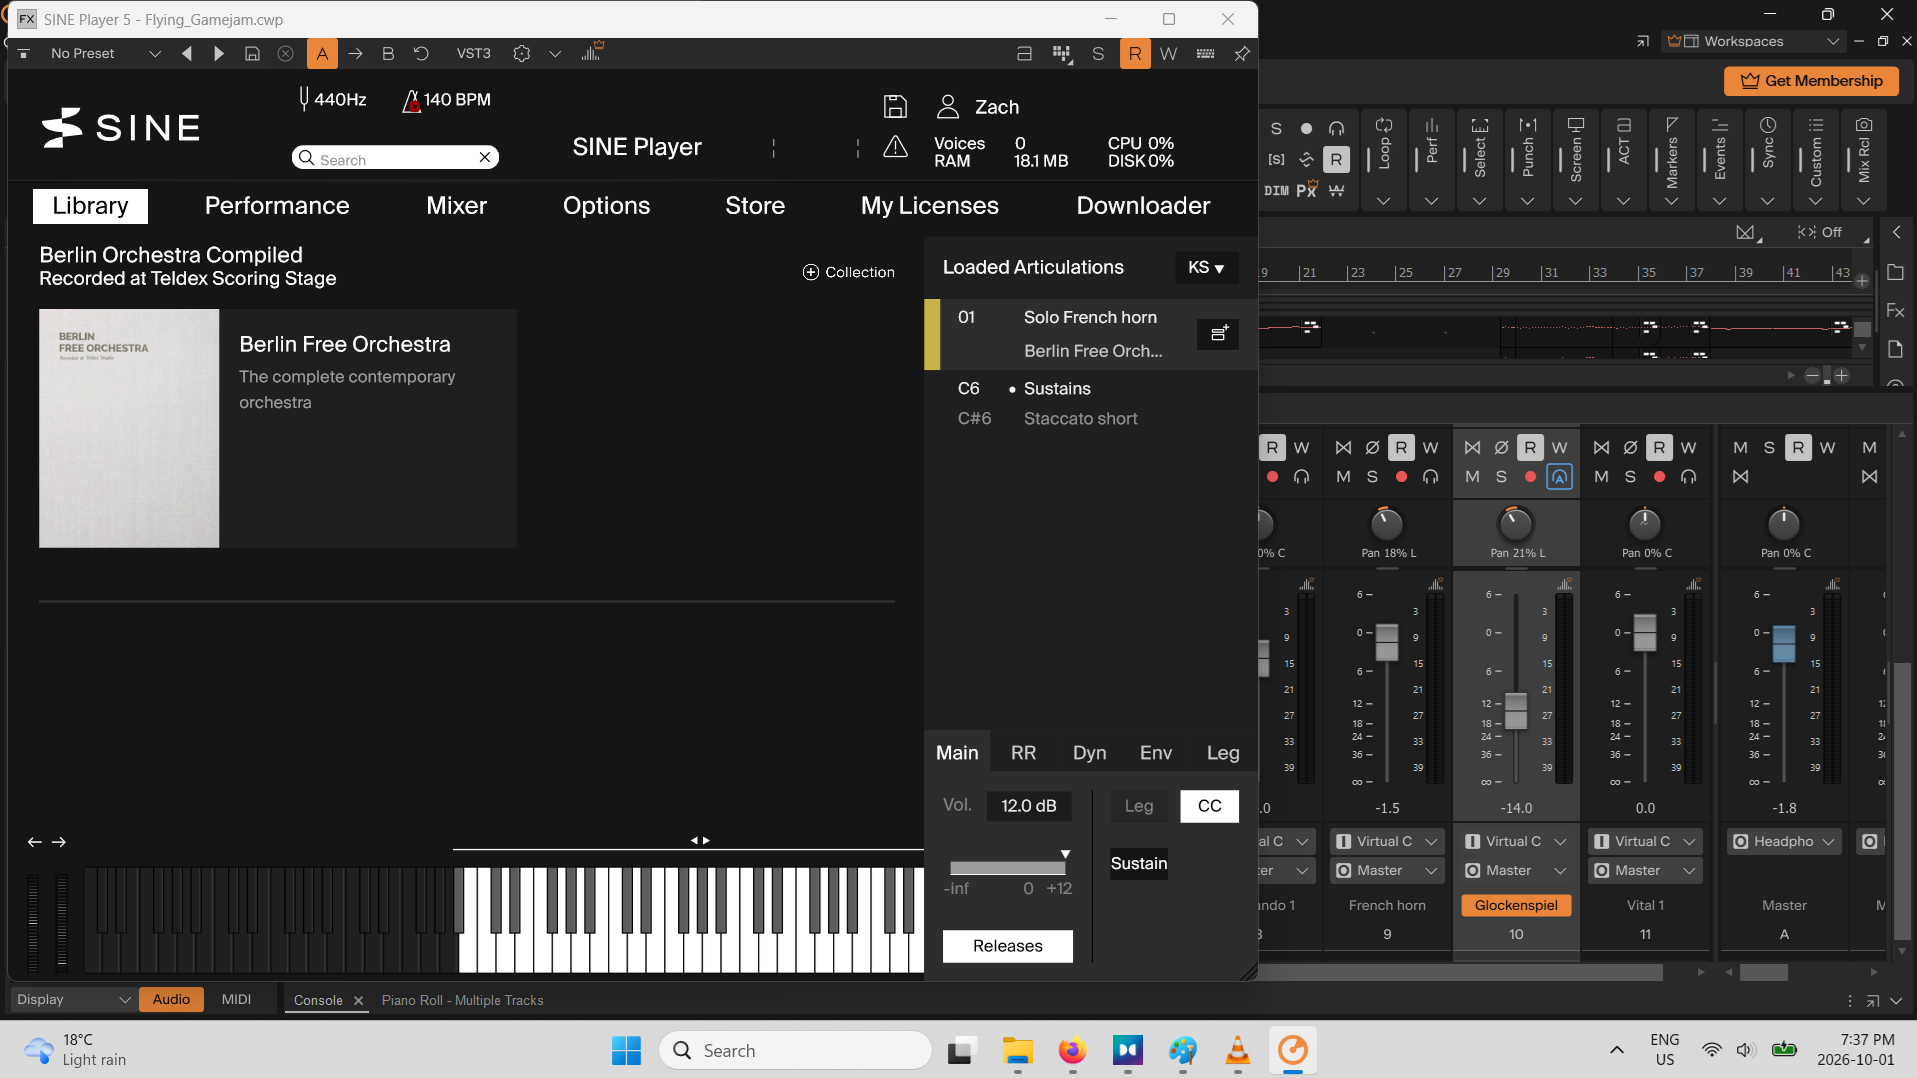The image size is (1917, 1078).
Task: Open French horn input Virtual C dropdown
Action: click(1387, 842)
